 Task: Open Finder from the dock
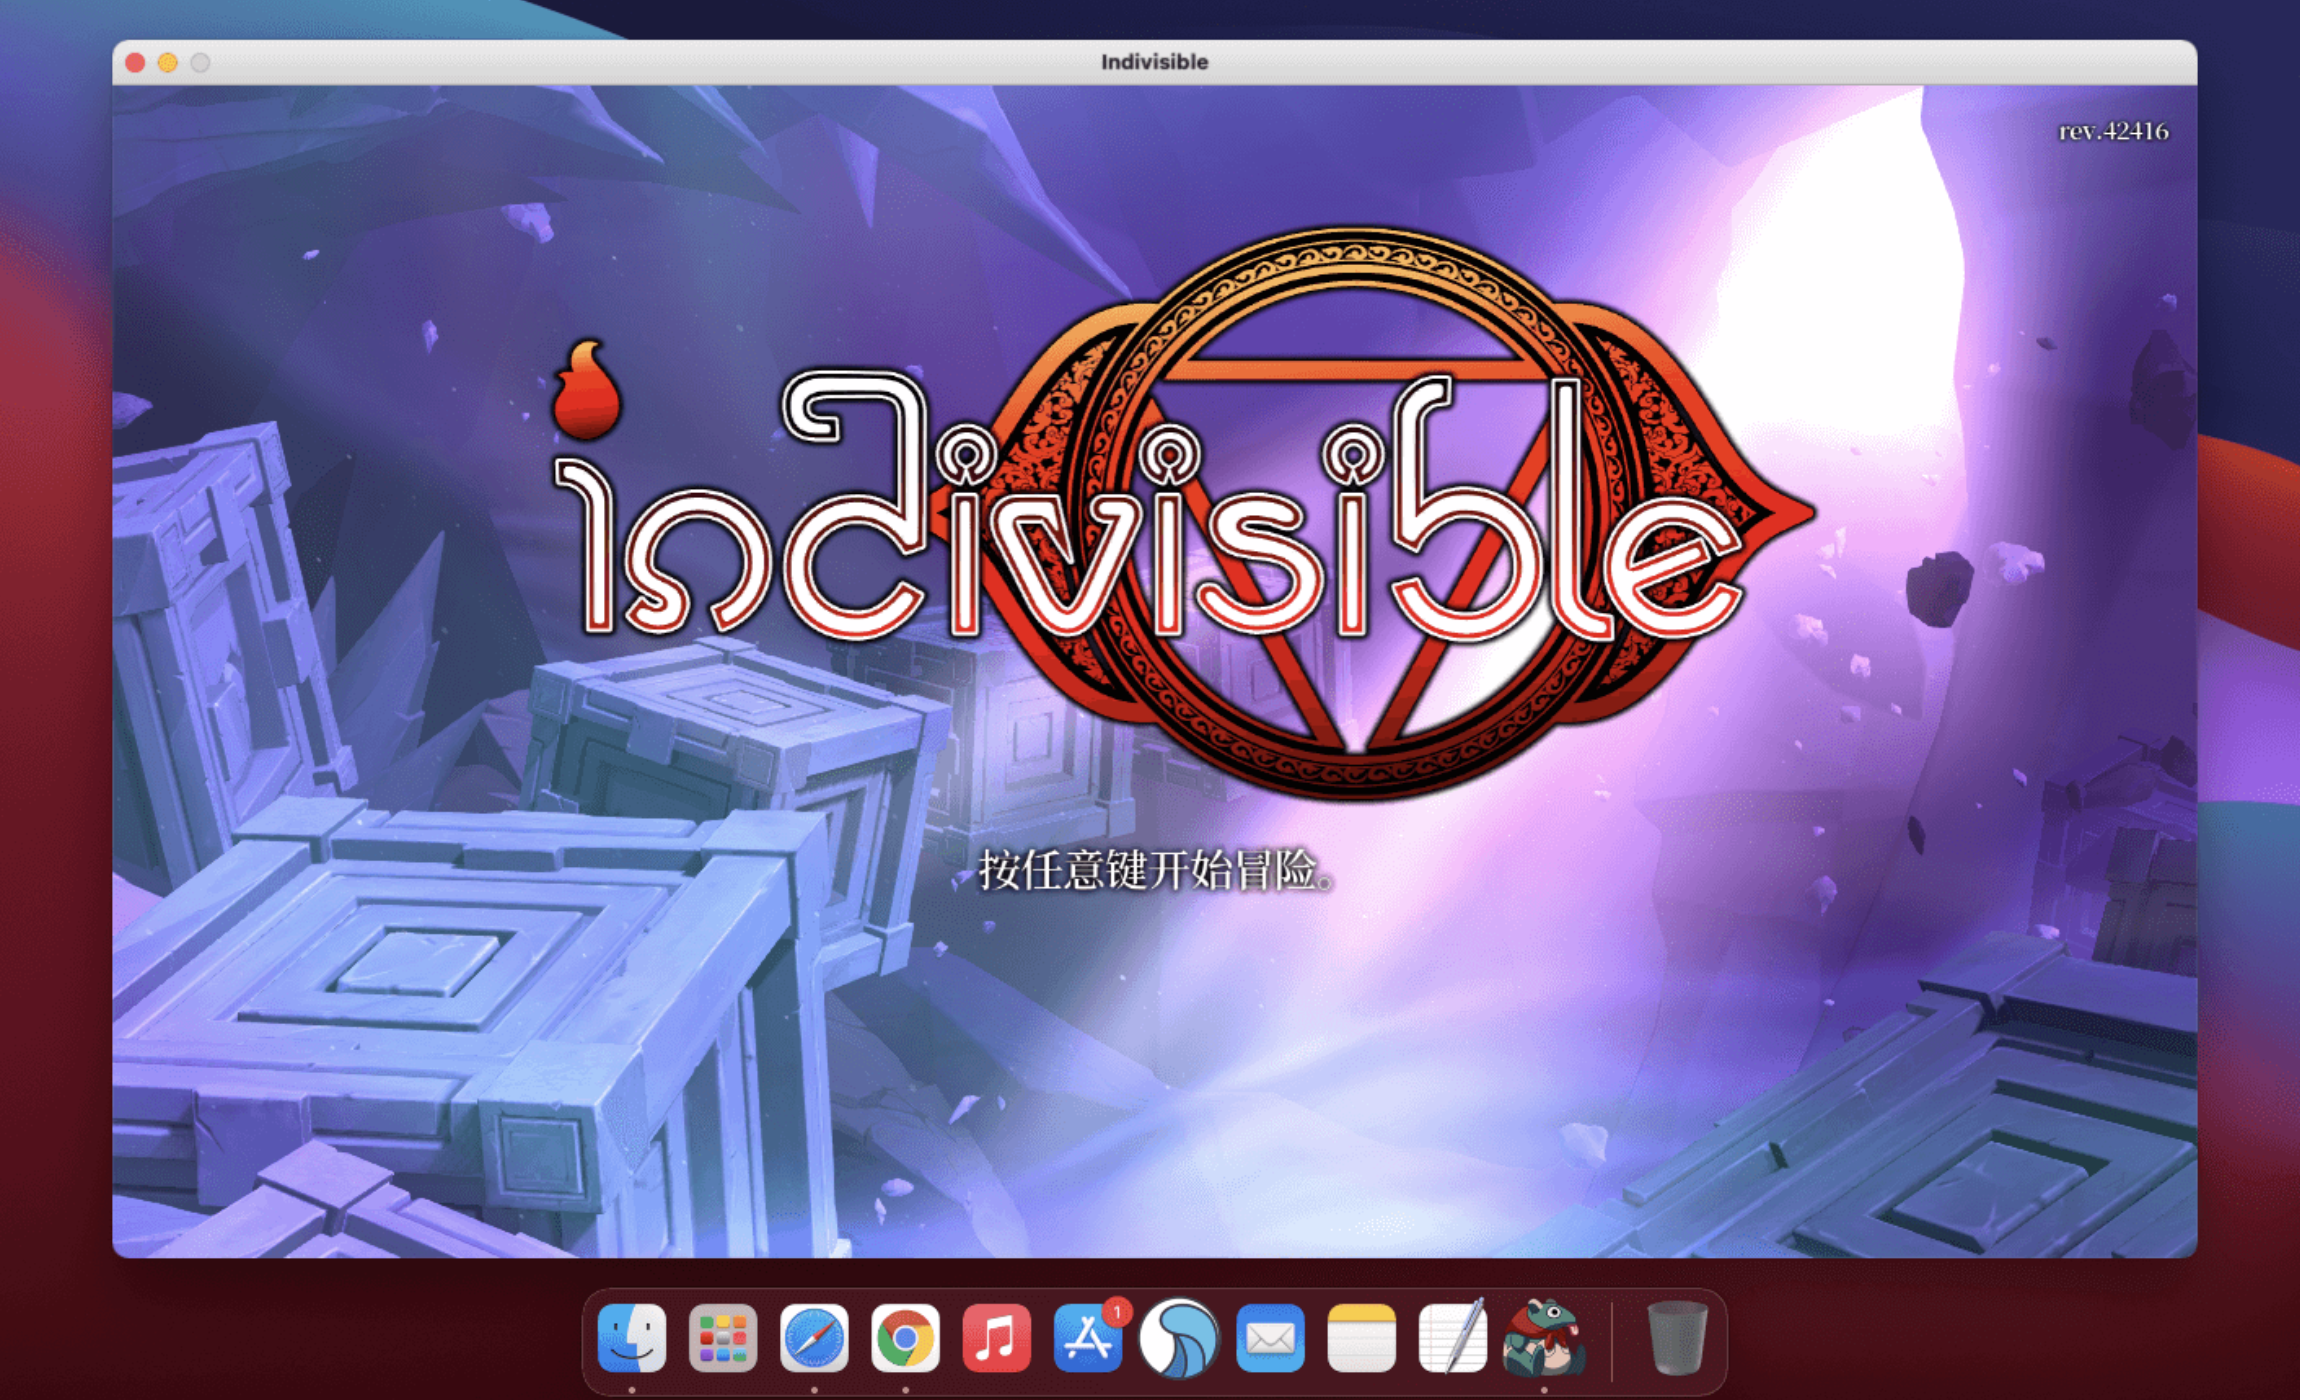click(x=632, y=1338)
